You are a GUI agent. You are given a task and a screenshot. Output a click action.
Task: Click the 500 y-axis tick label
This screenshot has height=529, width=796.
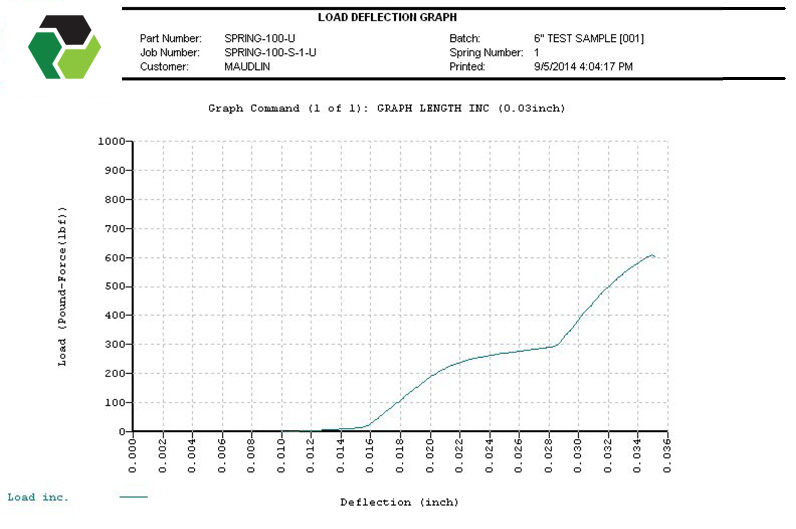(115, 287)
